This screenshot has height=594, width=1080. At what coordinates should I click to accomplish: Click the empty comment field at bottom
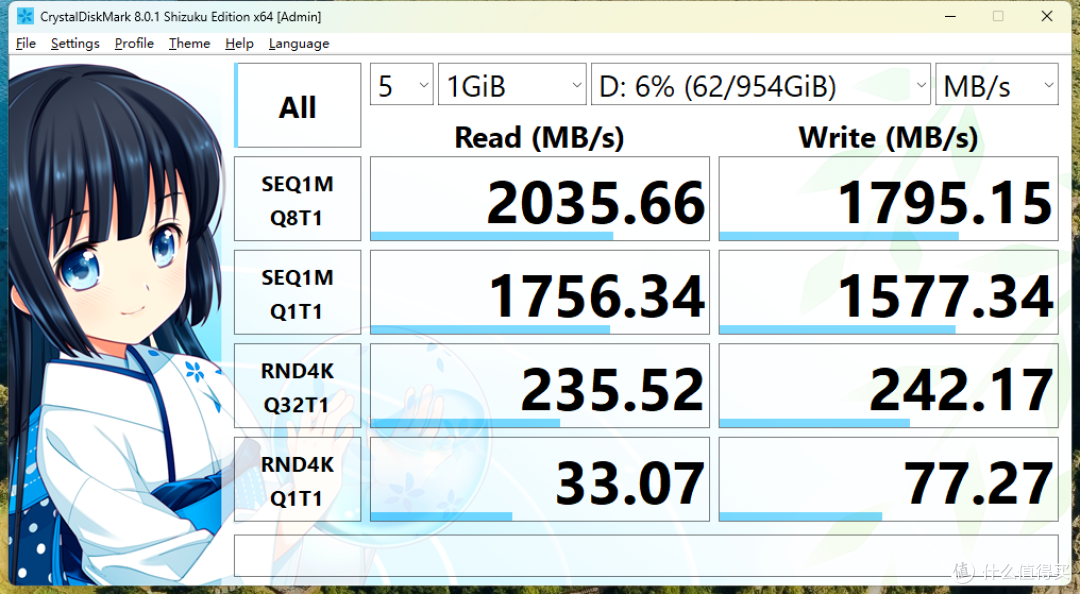coord(646,555)
